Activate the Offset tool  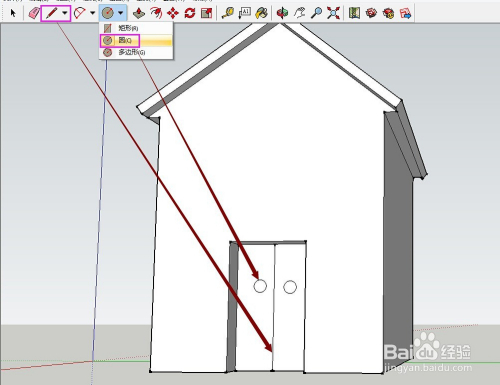(156, 13)
